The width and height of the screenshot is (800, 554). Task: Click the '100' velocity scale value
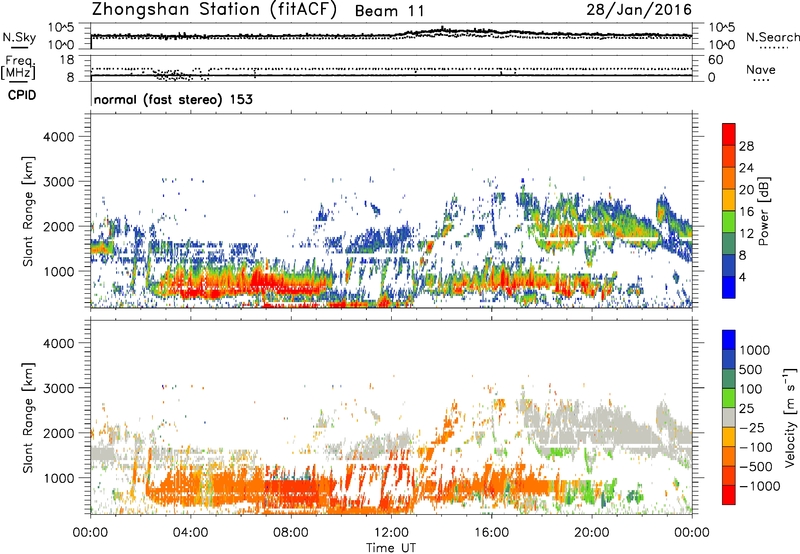[x=751, y=389]
